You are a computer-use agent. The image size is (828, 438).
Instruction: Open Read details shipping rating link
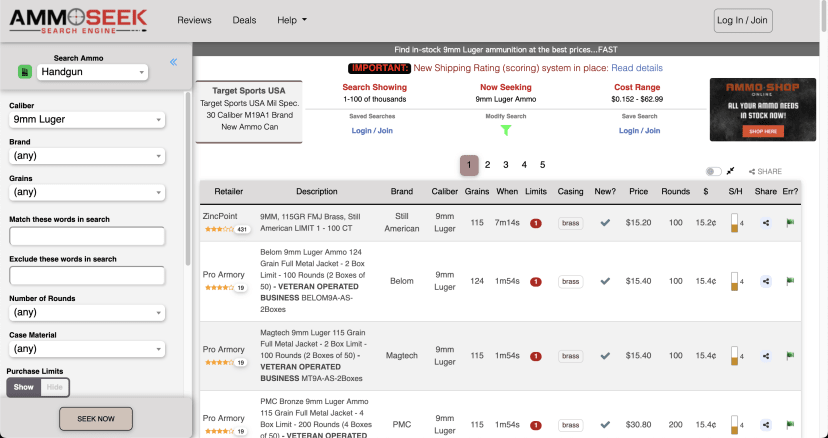click(x=637, y=68)
